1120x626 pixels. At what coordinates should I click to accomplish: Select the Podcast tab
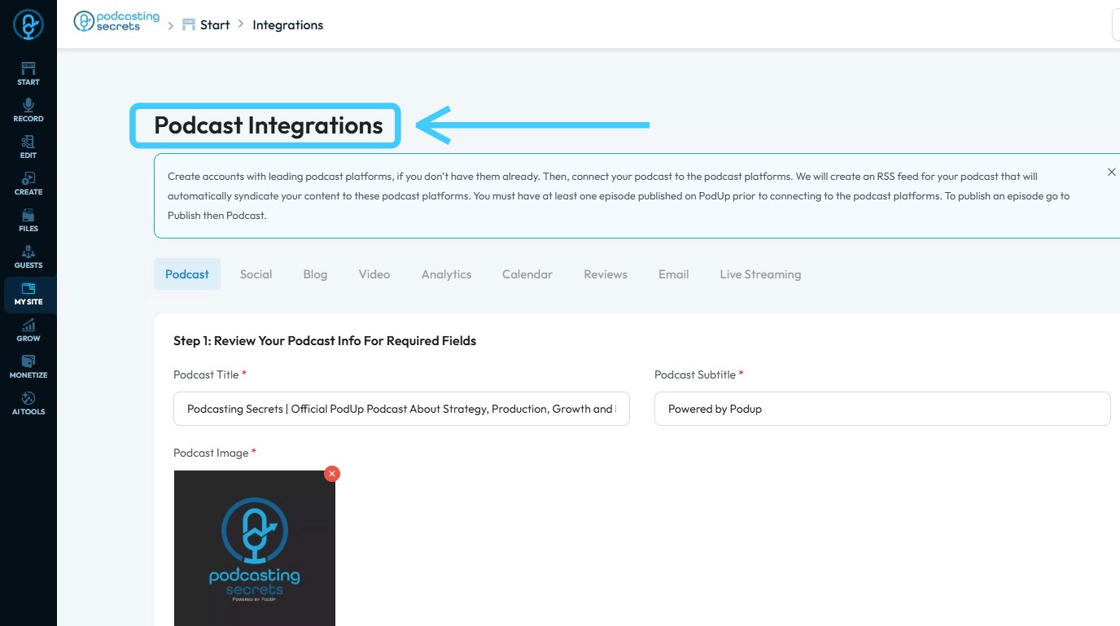(x=187, y=274)
